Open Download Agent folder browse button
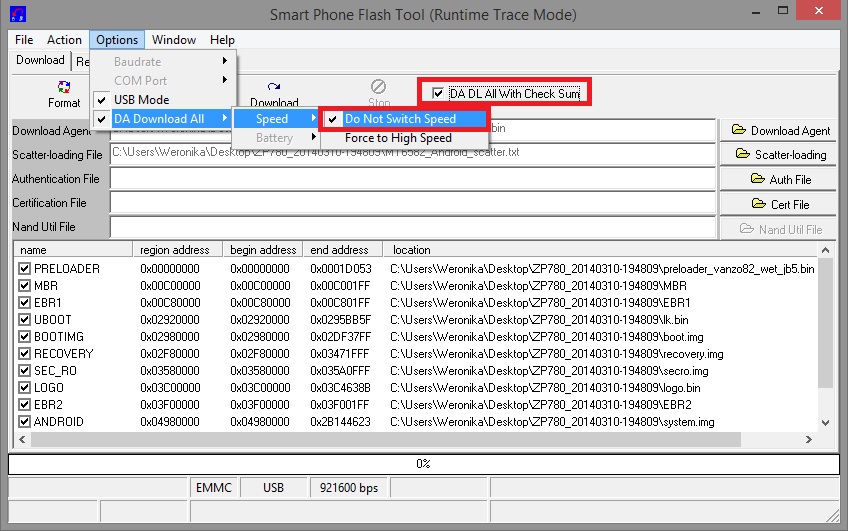 780,131
